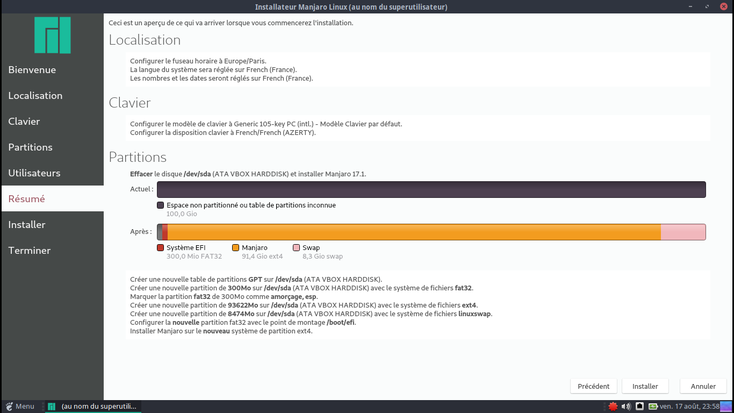Click the Actuel unpartitioned disk bar
734x413 pixels.
(431, 190)
